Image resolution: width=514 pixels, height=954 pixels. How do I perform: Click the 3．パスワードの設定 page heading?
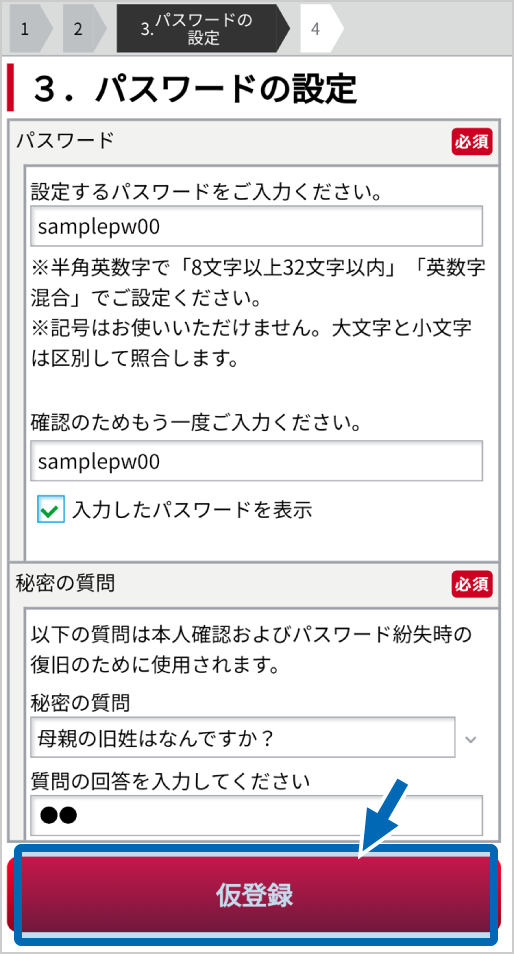coord(195,89)
